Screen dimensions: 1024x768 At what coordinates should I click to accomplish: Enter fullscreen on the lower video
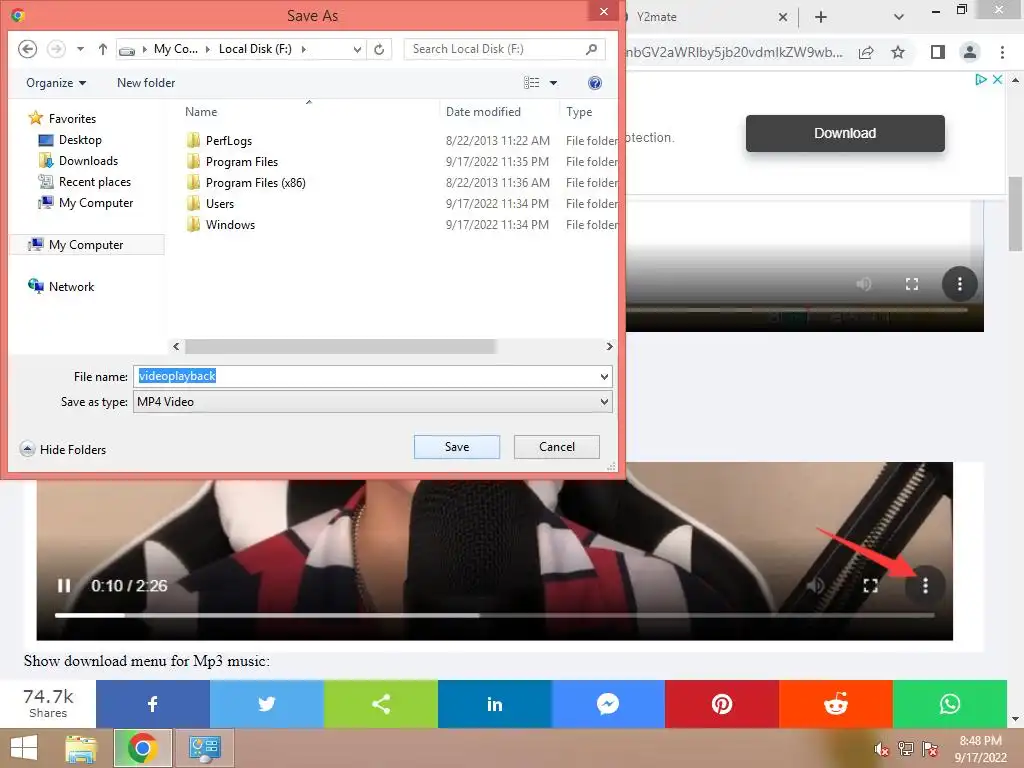click(x=871, y=586)
